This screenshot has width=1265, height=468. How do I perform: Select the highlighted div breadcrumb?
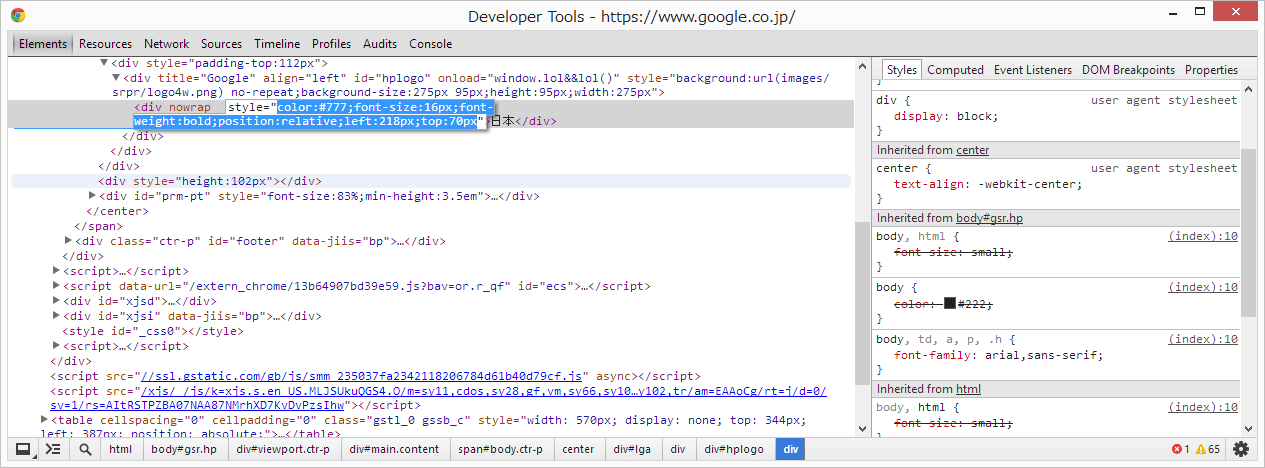point(791,449)
